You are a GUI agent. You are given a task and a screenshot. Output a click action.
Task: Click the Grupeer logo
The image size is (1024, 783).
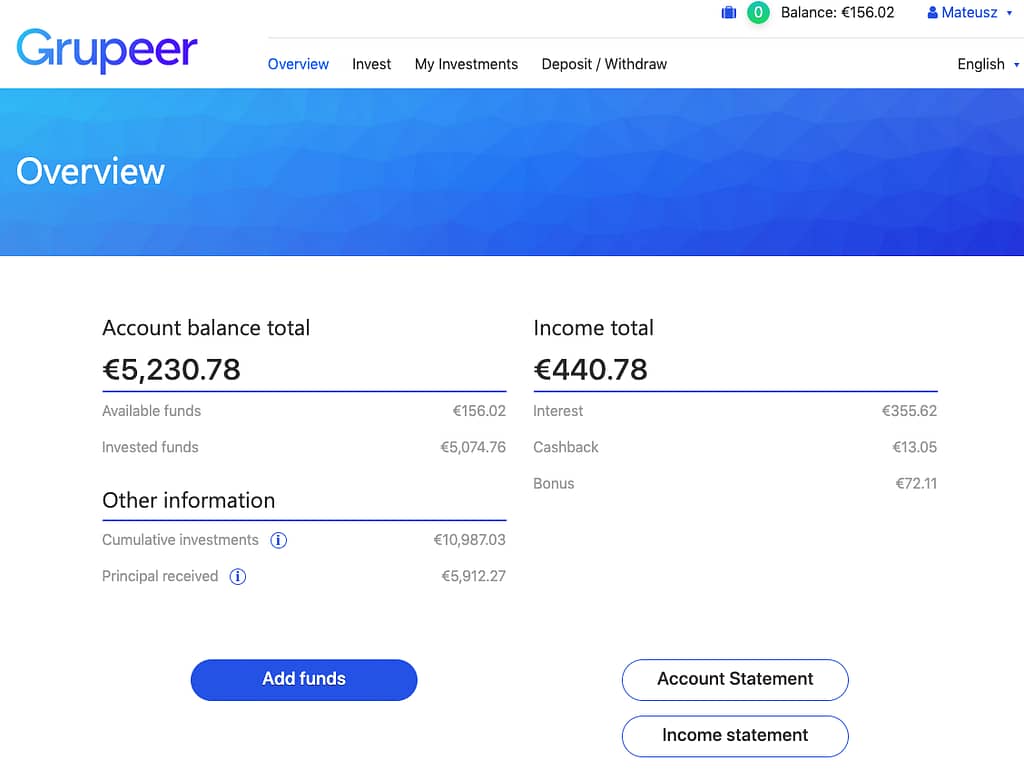pos(107,50)
